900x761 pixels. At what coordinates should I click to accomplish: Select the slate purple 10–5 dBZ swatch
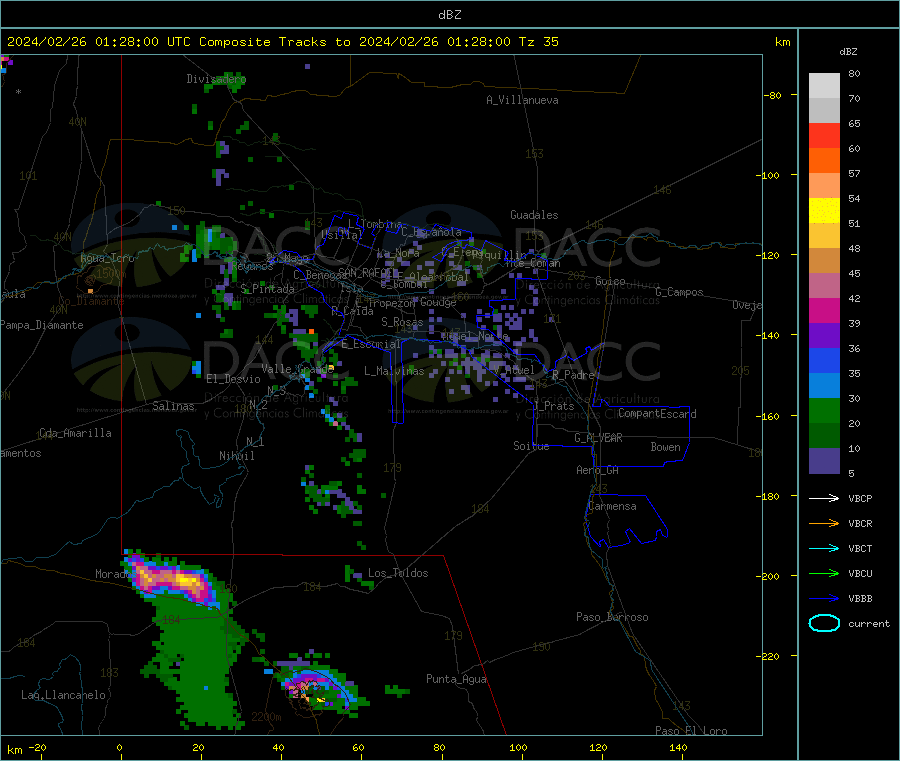point(824,461)
